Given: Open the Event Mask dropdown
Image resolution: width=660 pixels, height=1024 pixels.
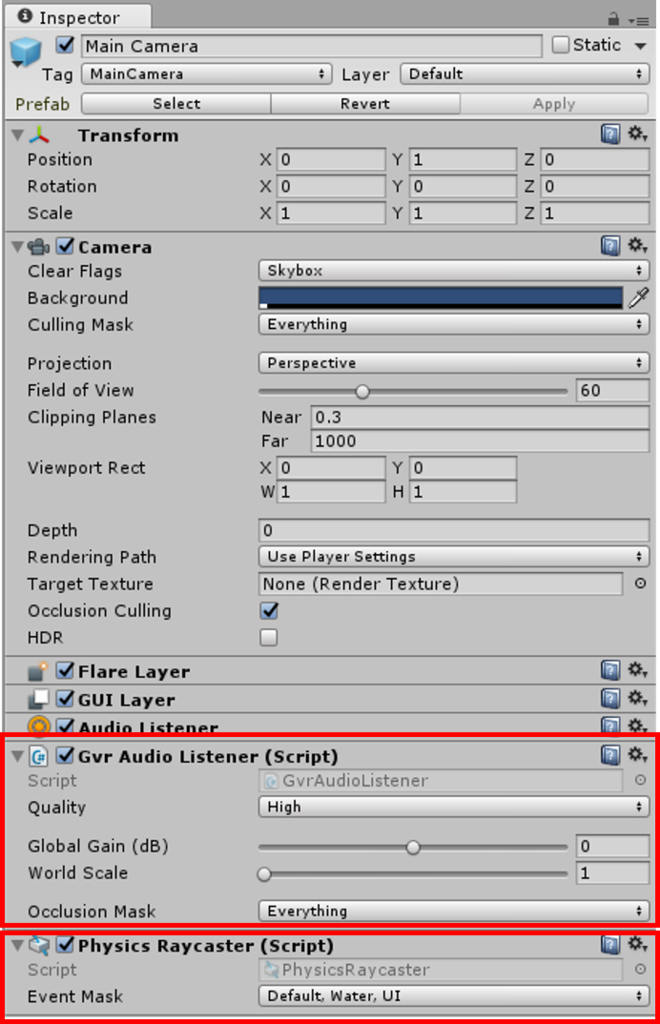Looking at the screenshot, I should [454, 996].
